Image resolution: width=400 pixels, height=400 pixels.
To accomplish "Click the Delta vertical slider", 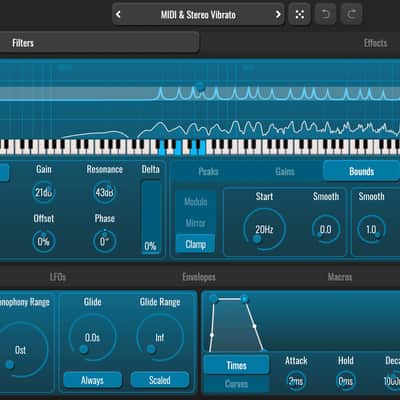I will pyautogui.click(x=151, y=217).
